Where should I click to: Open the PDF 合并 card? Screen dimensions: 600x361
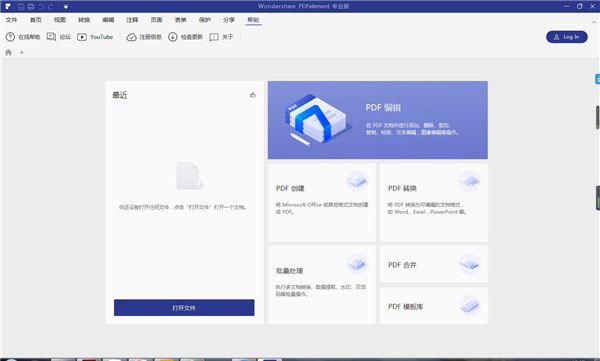point(434,264)
